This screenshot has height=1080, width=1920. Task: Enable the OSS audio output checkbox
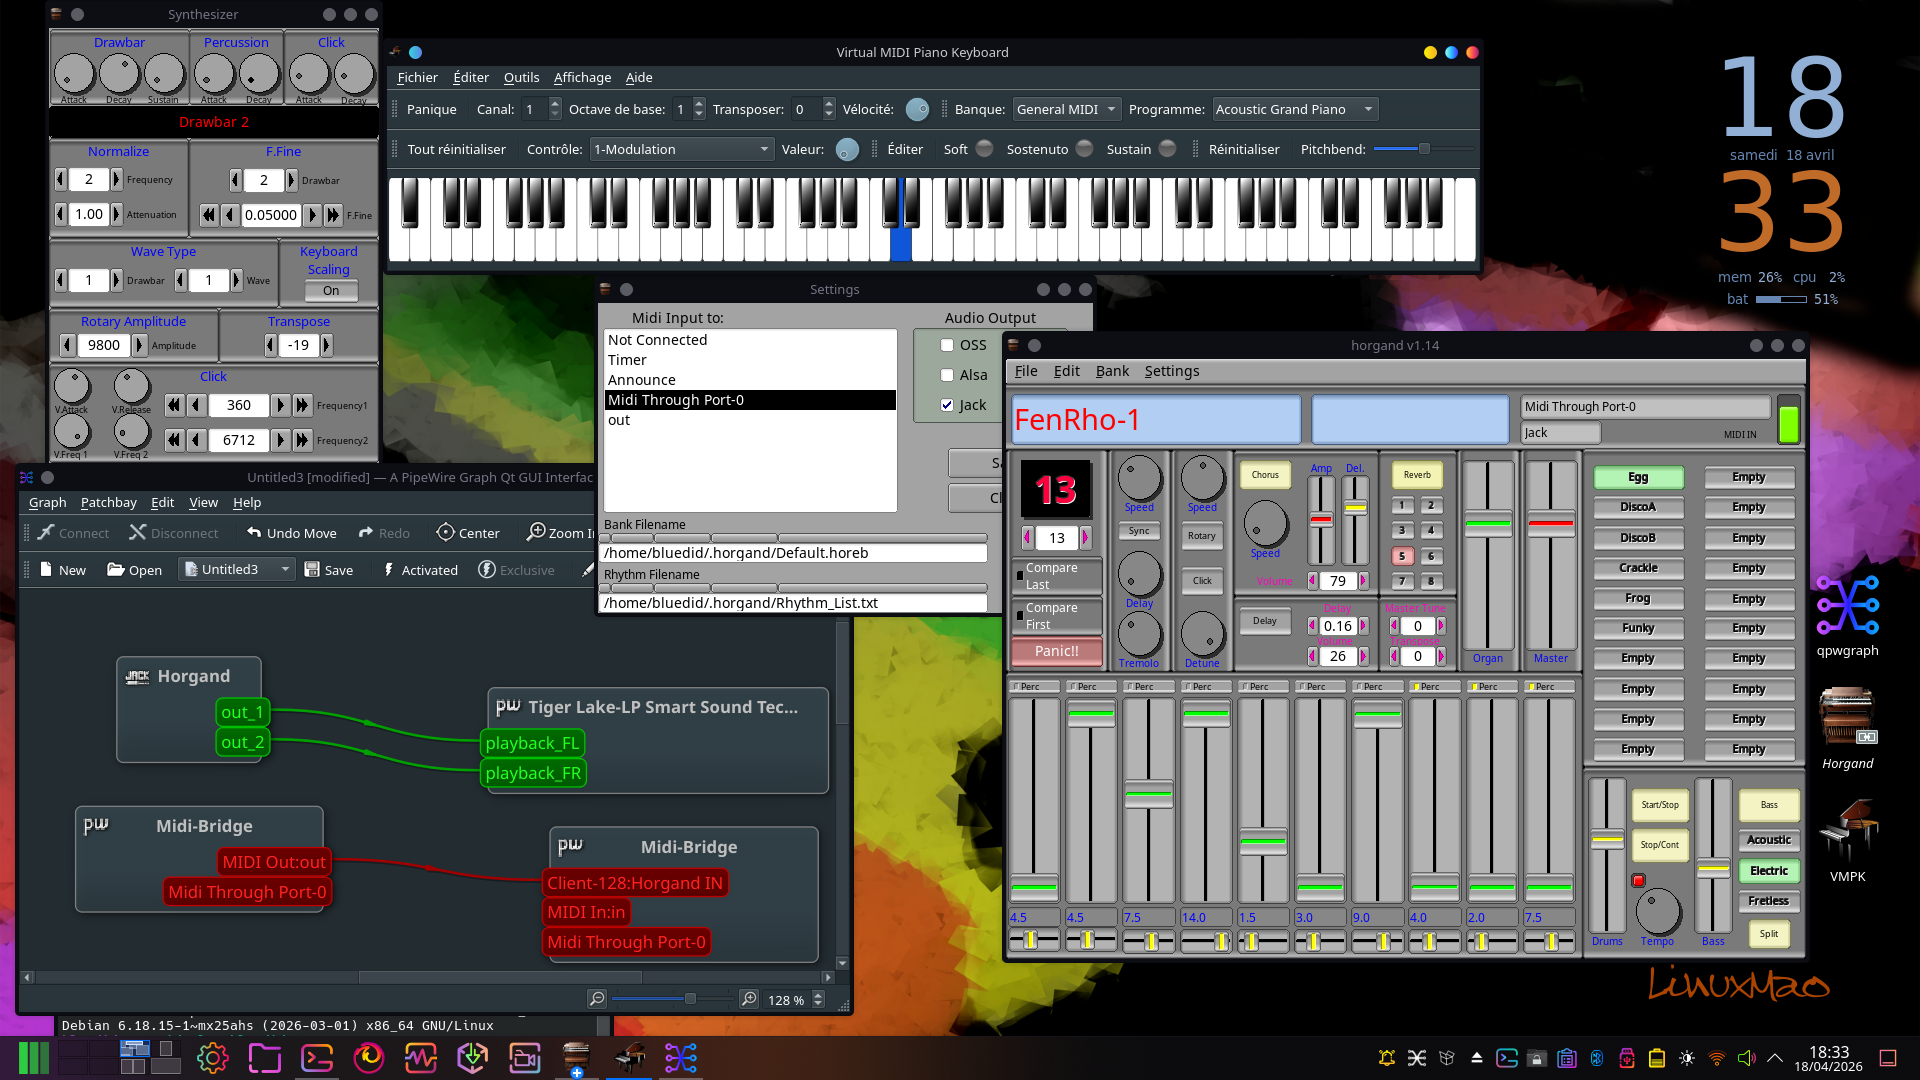947,345
